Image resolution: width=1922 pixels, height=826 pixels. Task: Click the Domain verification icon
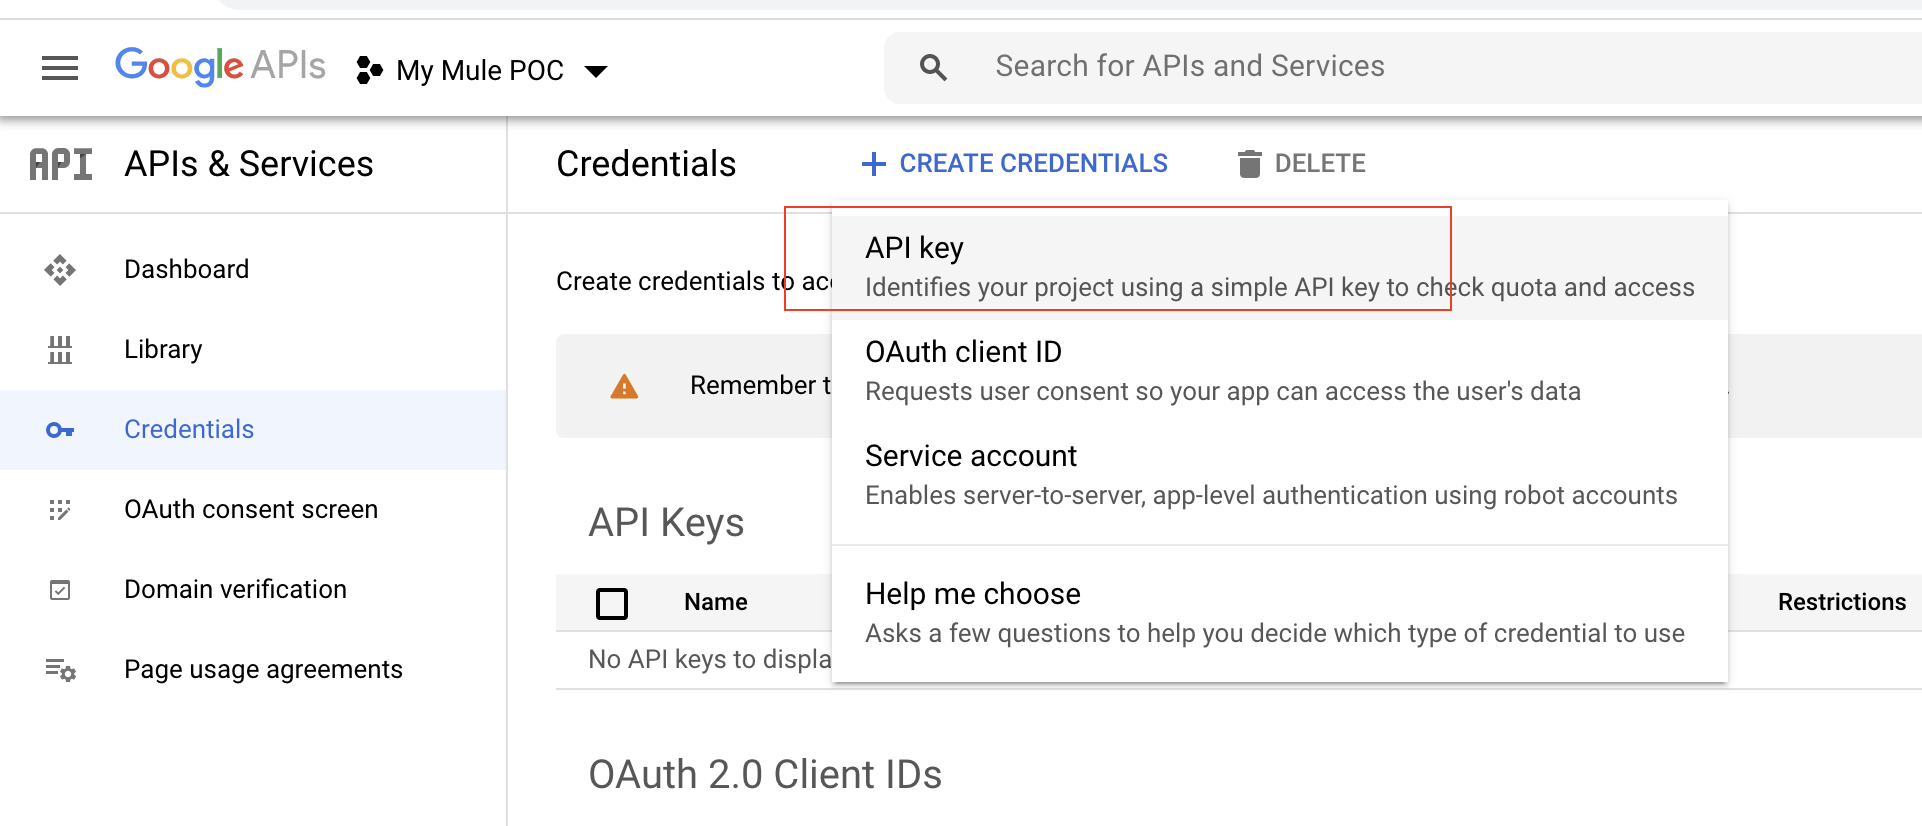click(60, 590)
